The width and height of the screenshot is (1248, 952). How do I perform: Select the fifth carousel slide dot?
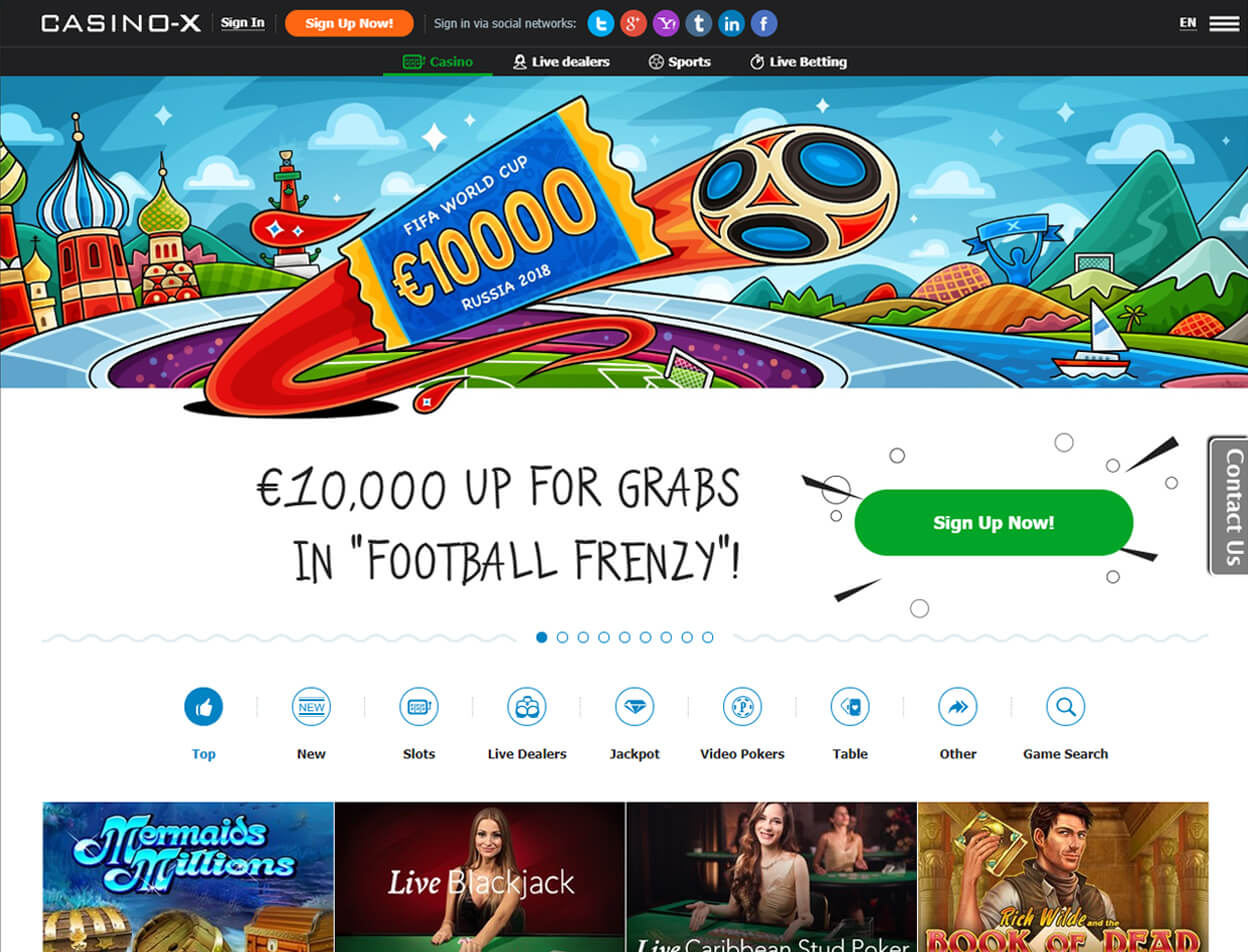tap(625, 637)
